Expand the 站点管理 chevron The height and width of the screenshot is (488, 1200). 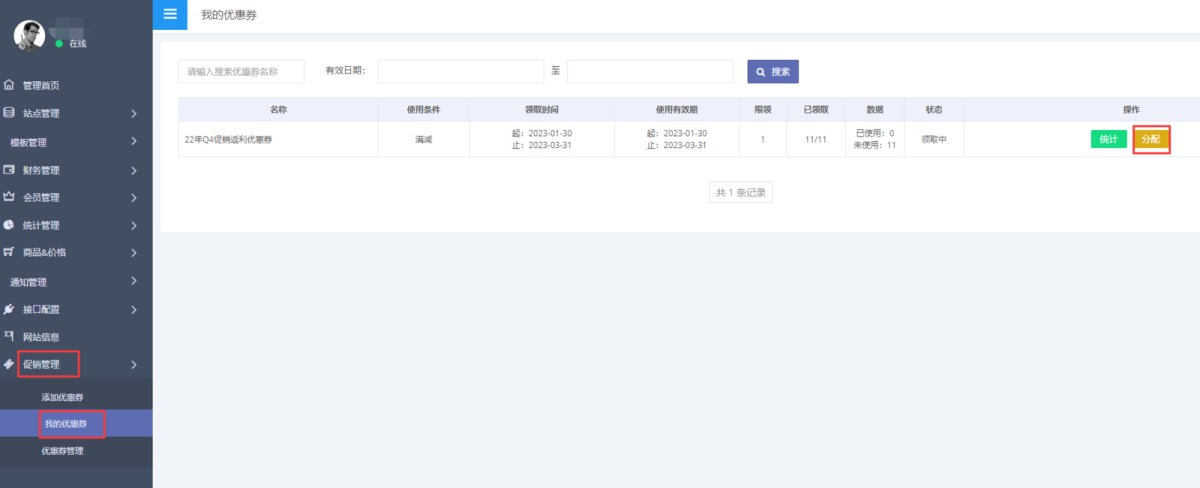pos(134,114)
